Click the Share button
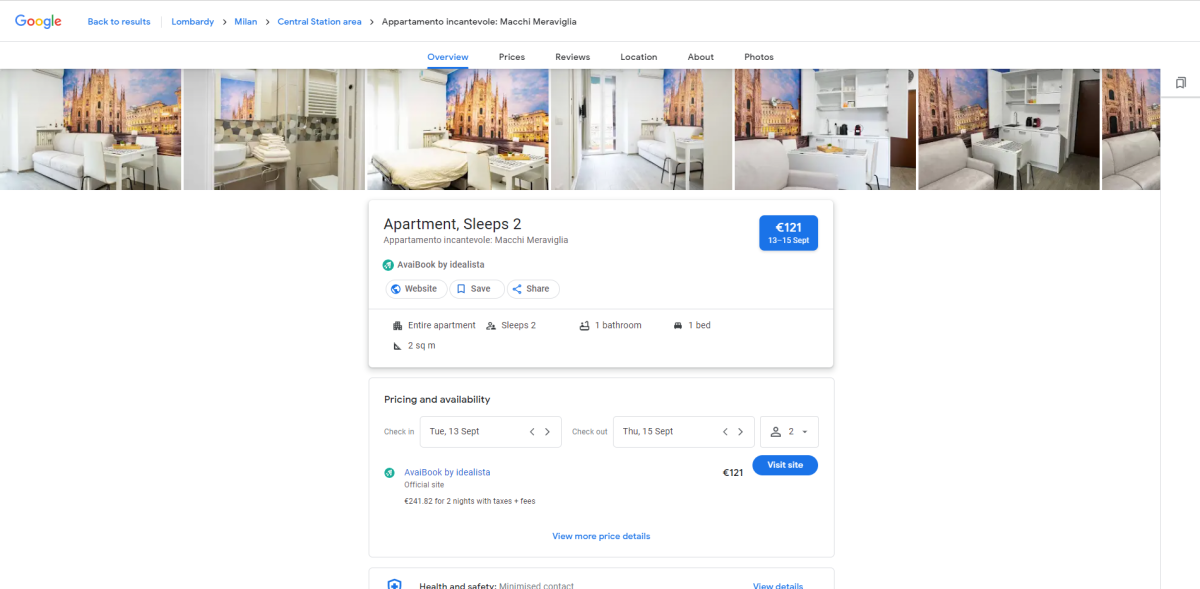Image resolution: width=1200 pixels, height=589 pixels. click(x=532, y=288)
